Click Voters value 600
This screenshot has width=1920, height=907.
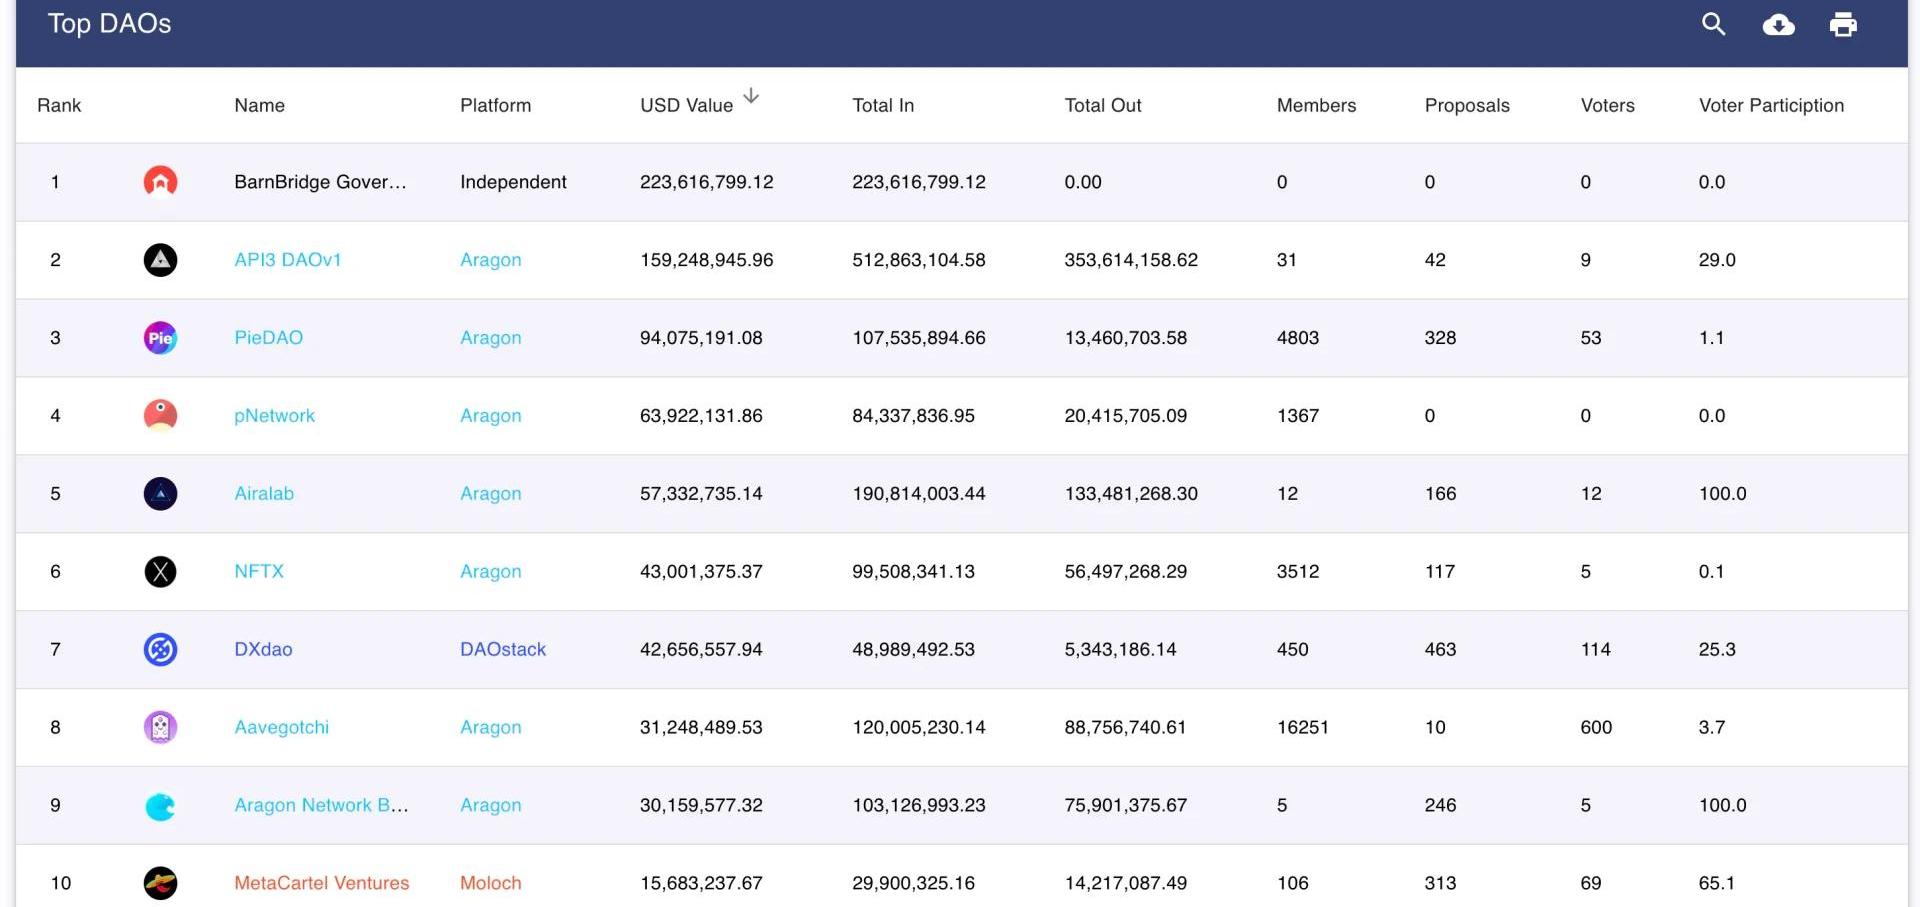(x=1596, y=727)
